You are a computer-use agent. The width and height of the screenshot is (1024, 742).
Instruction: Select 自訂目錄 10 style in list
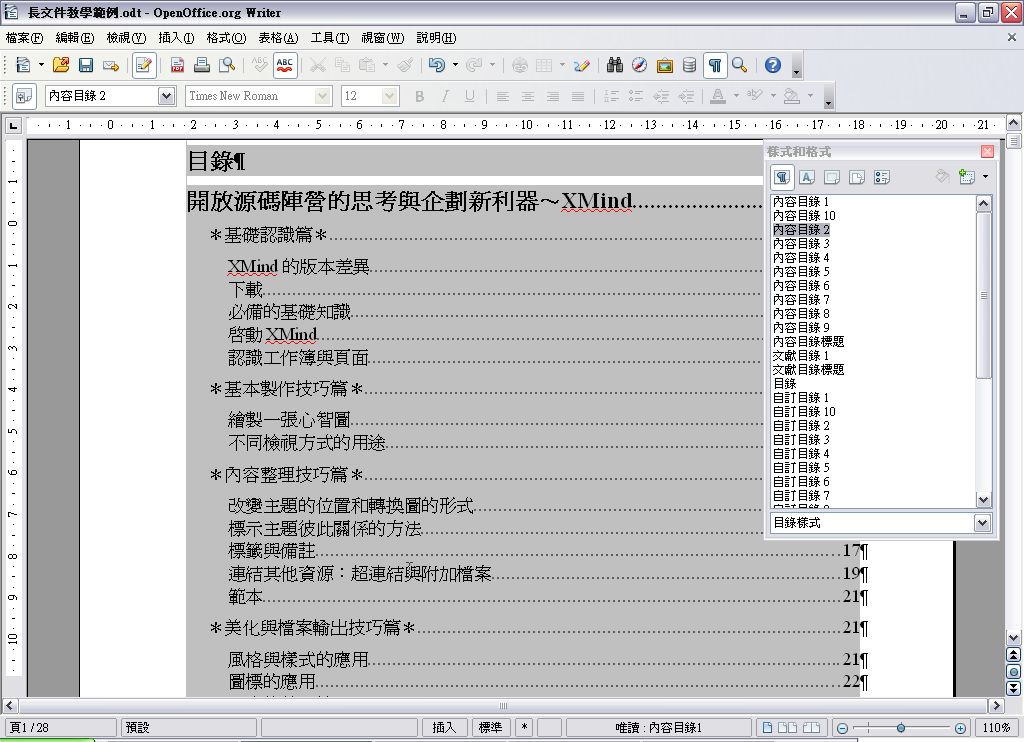tap(804, 411)
